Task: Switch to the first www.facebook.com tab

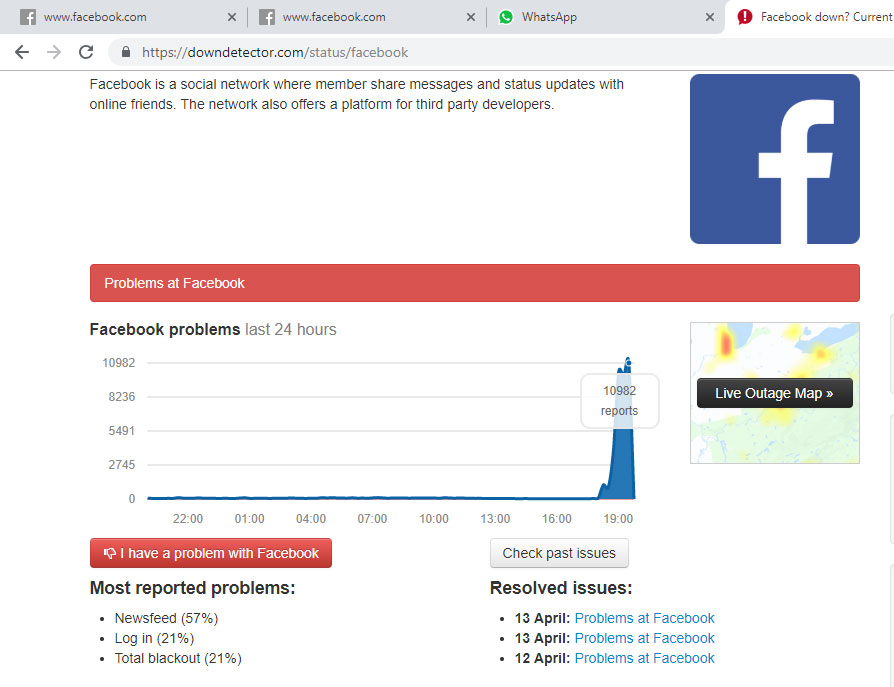Action: point(123,17)
